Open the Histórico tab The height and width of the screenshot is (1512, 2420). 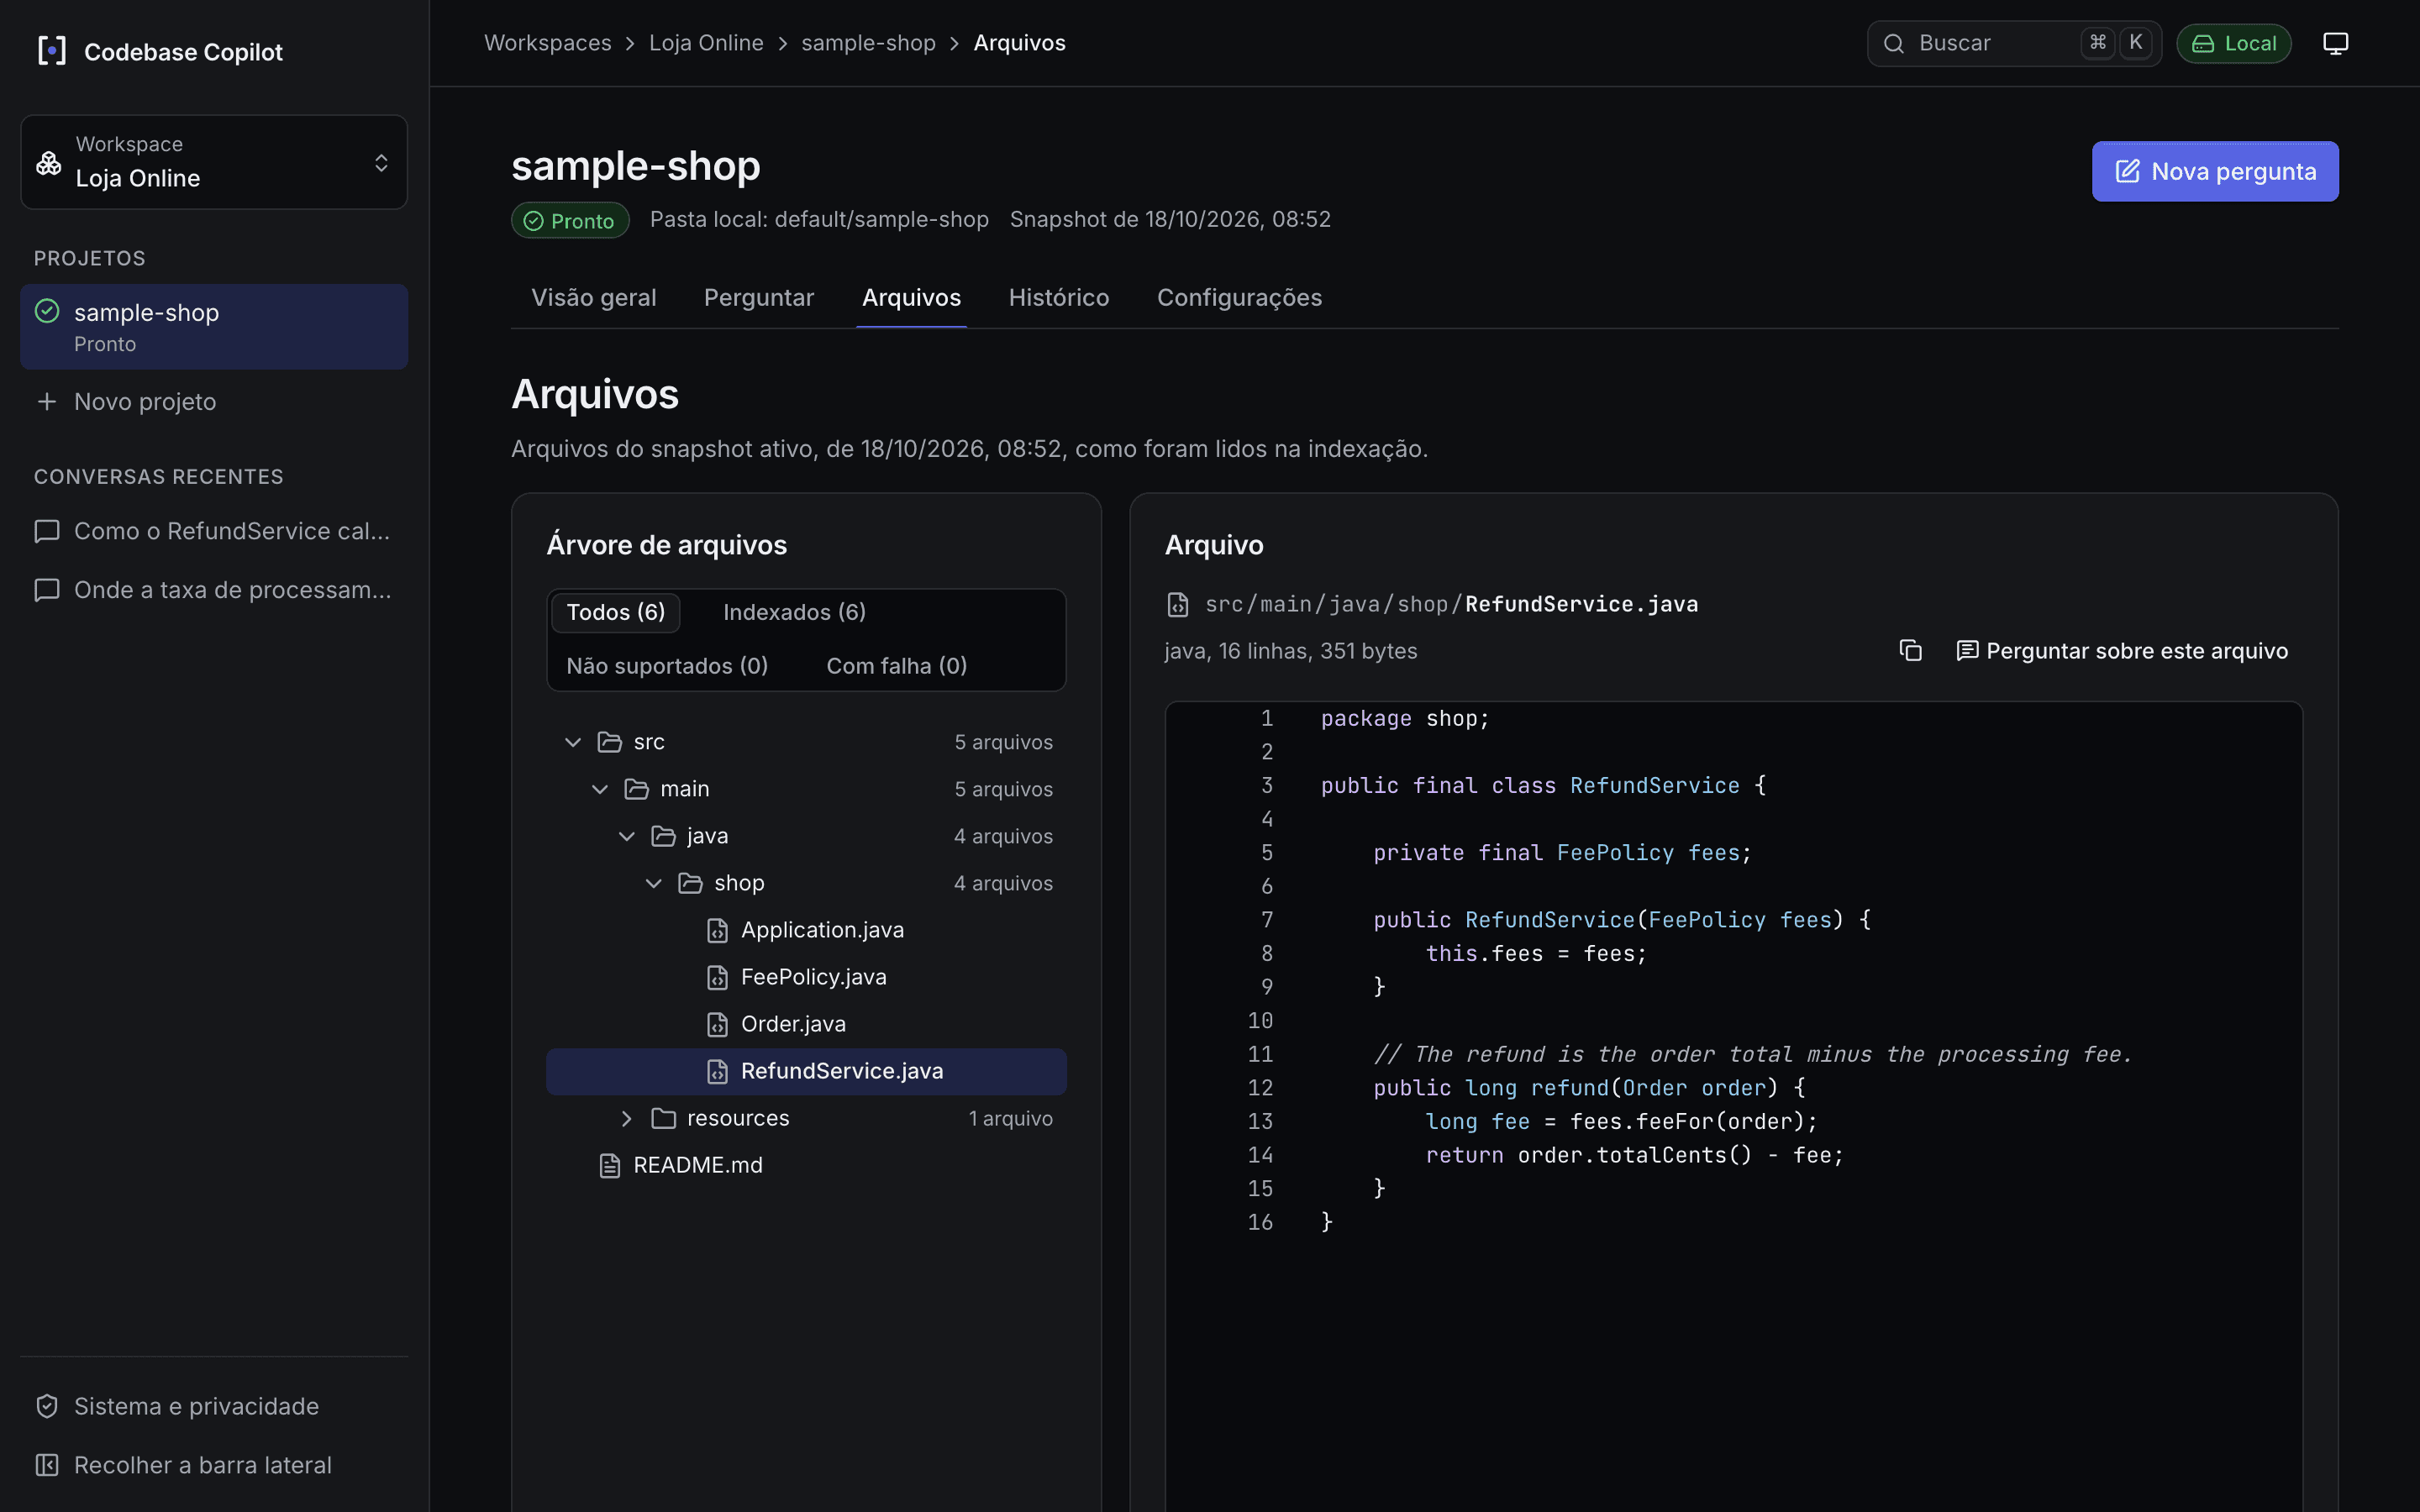coord(1059,297)
